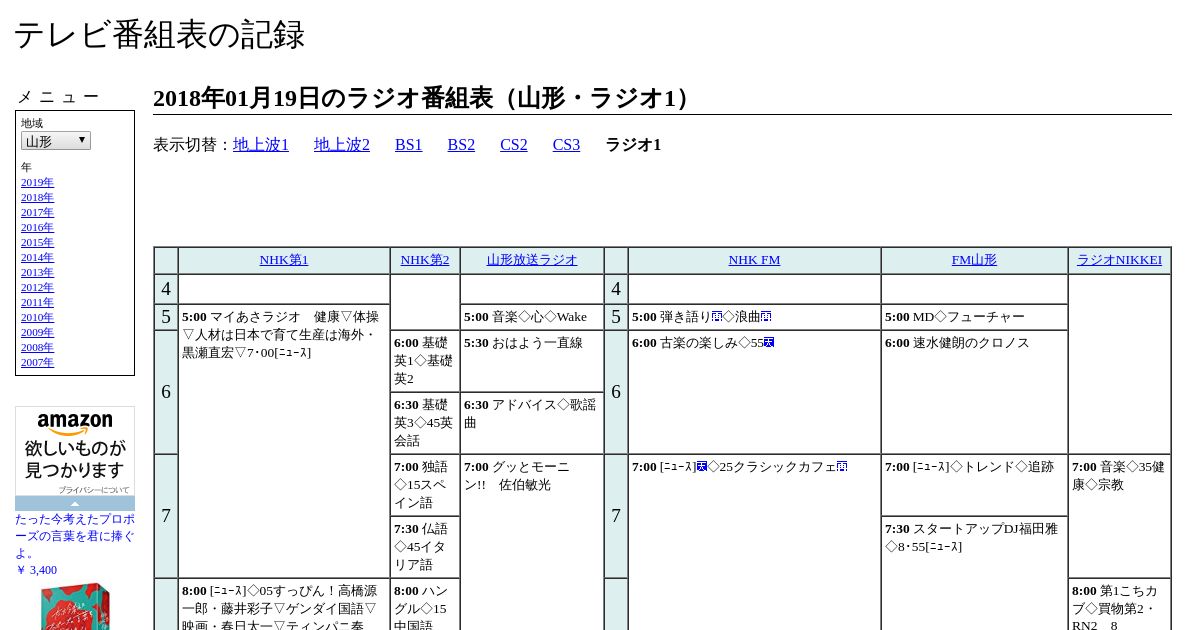The image size is (1200, 630).
Task: Click the ￥3,400 price text
Action: click(x=36, y=570)
